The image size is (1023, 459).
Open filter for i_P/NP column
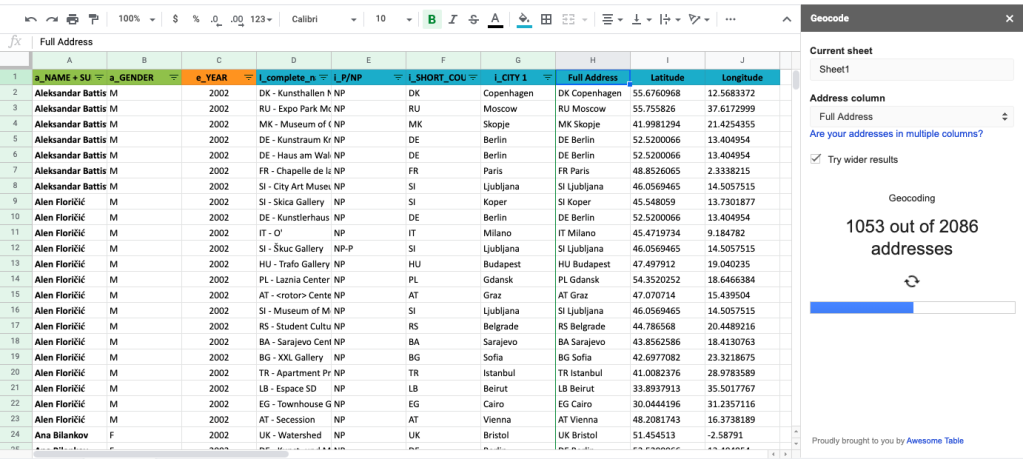(398, 78)
